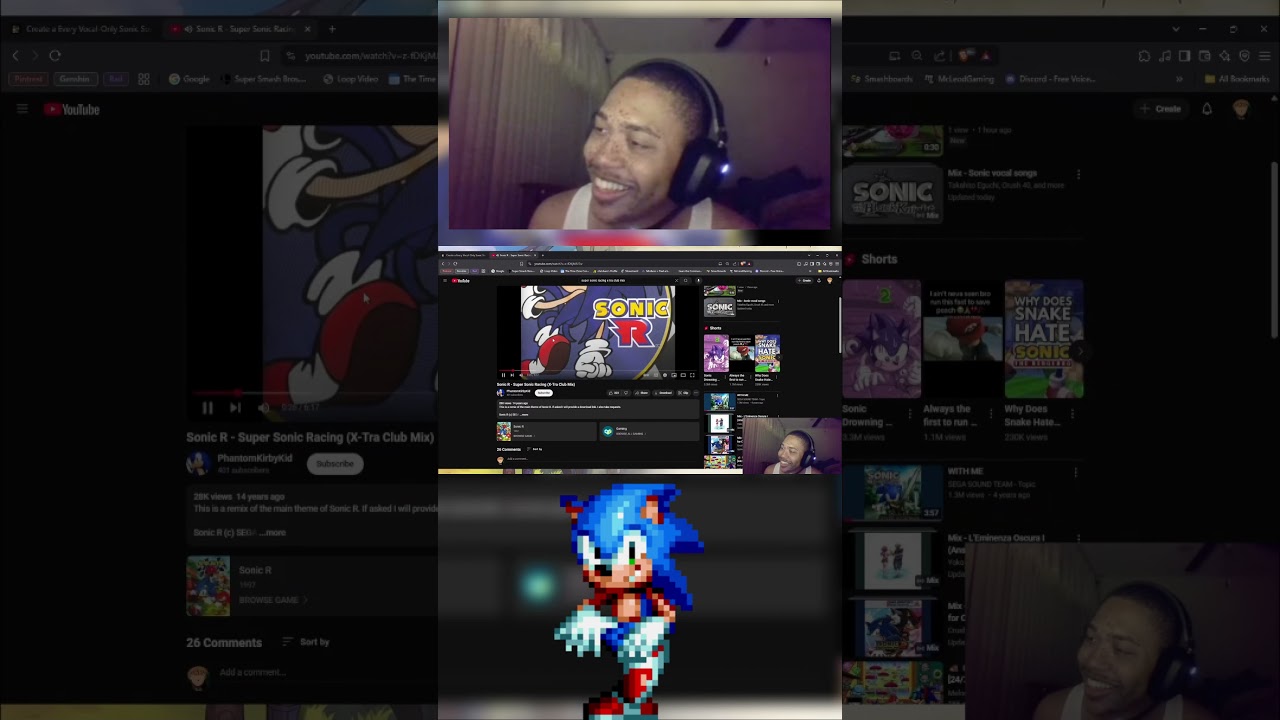Click the forward arrow in the background browser
Screen dimensions: 1280x720
click(x=34, y=56)
